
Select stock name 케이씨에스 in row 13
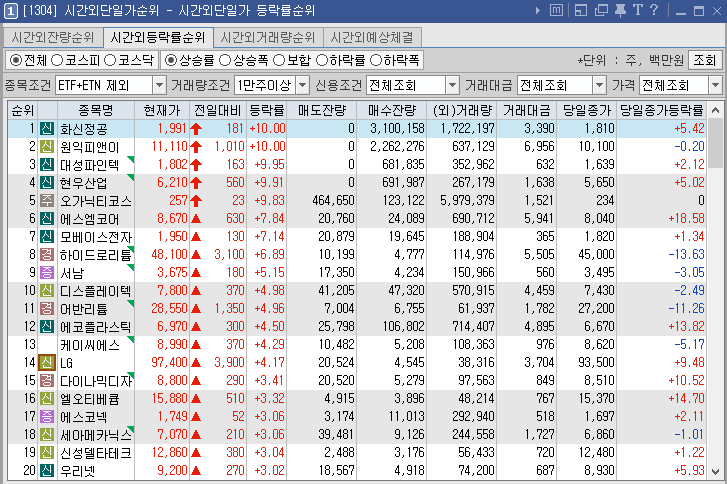[90, 345]
